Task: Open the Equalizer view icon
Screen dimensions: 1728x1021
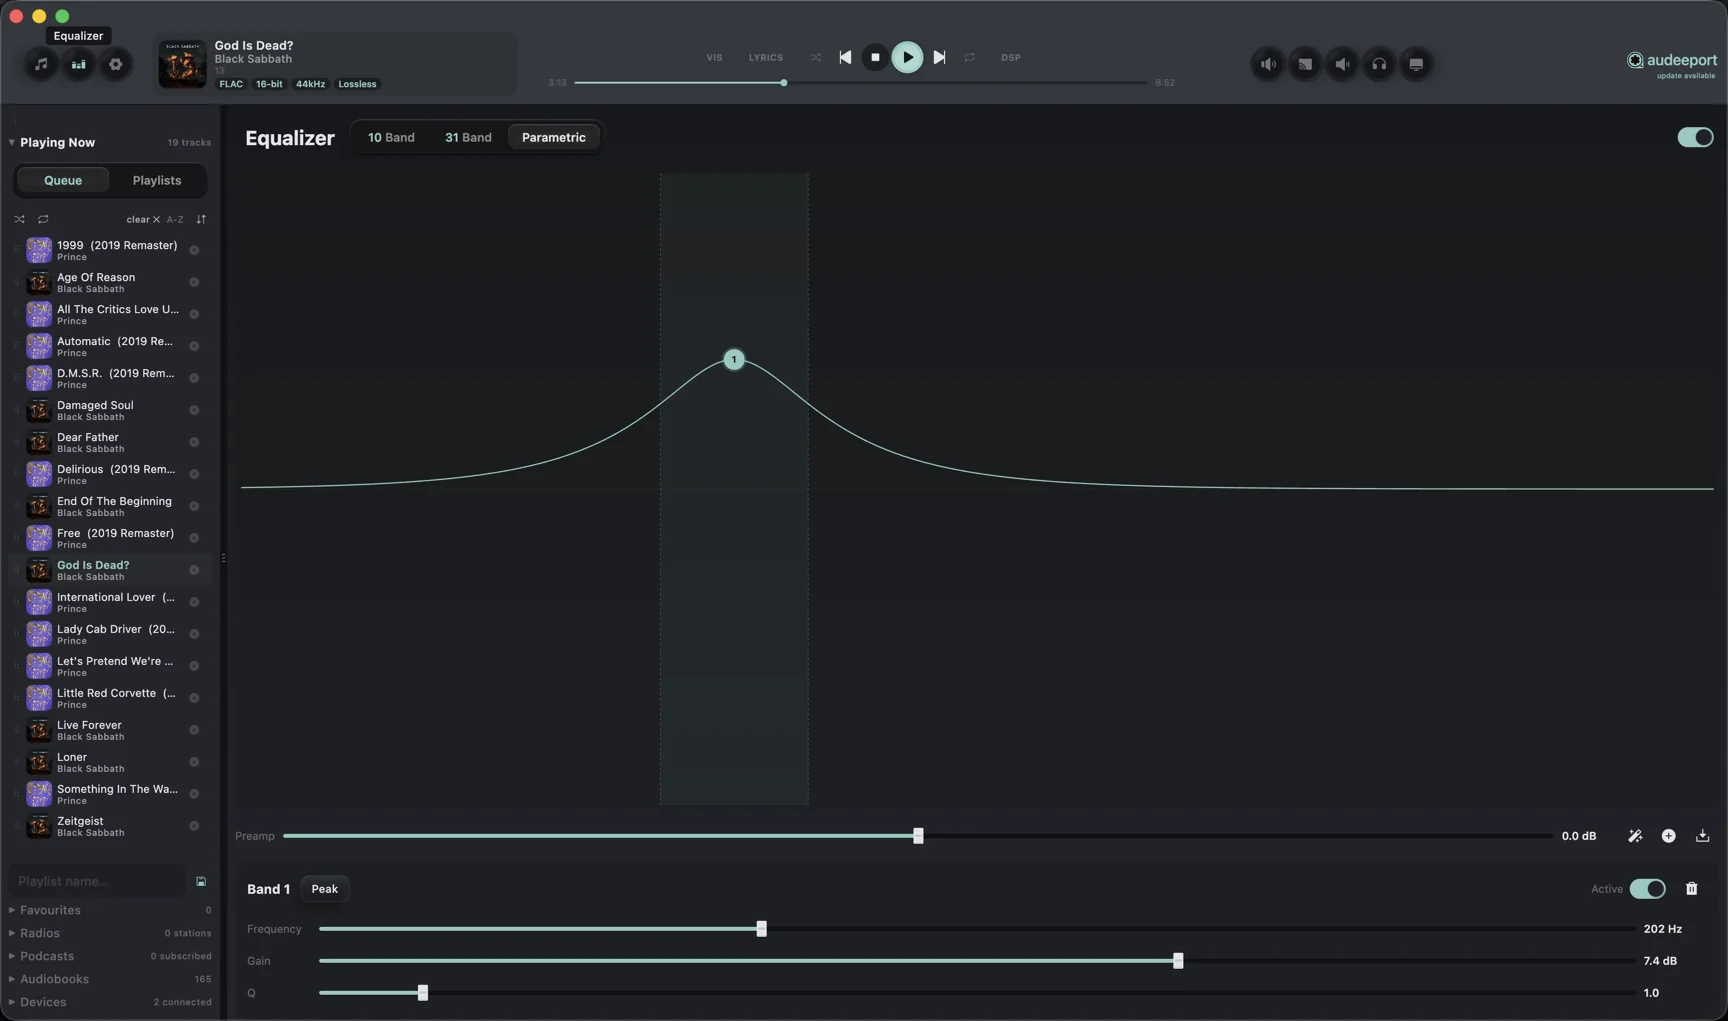Action: coord(78,64)
